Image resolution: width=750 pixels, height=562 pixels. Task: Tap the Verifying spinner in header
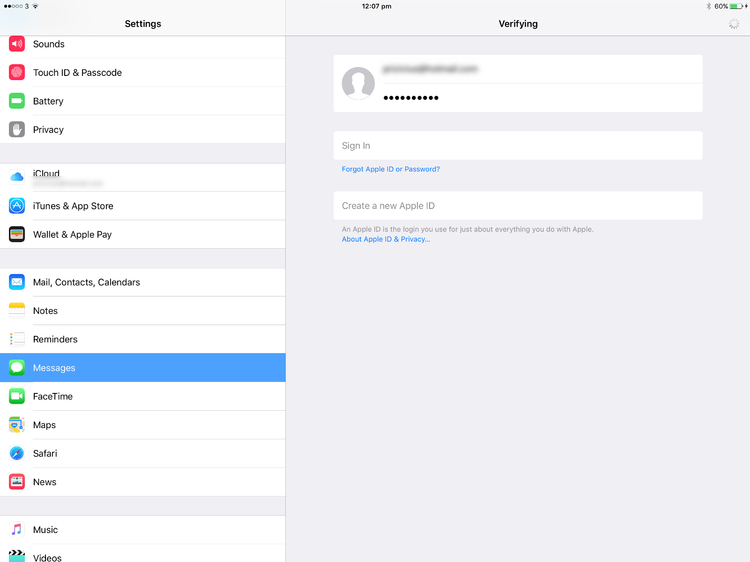734,24
